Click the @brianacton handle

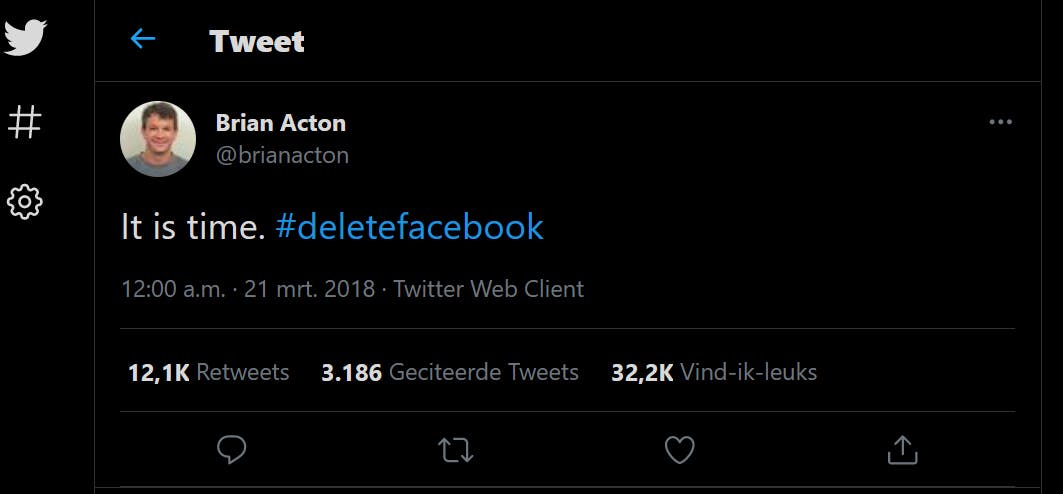click(282, 156)
